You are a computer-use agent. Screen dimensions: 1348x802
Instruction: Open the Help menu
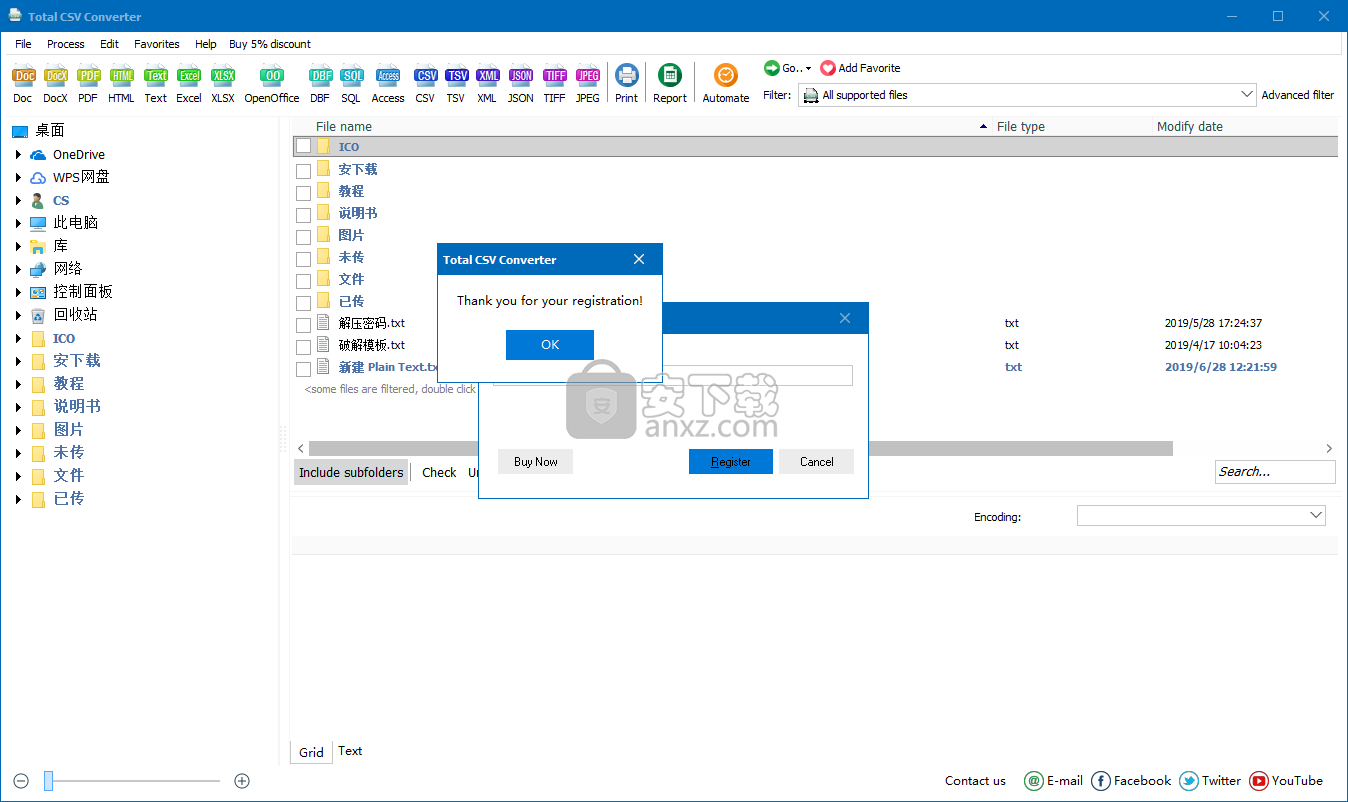pos(206,44)
